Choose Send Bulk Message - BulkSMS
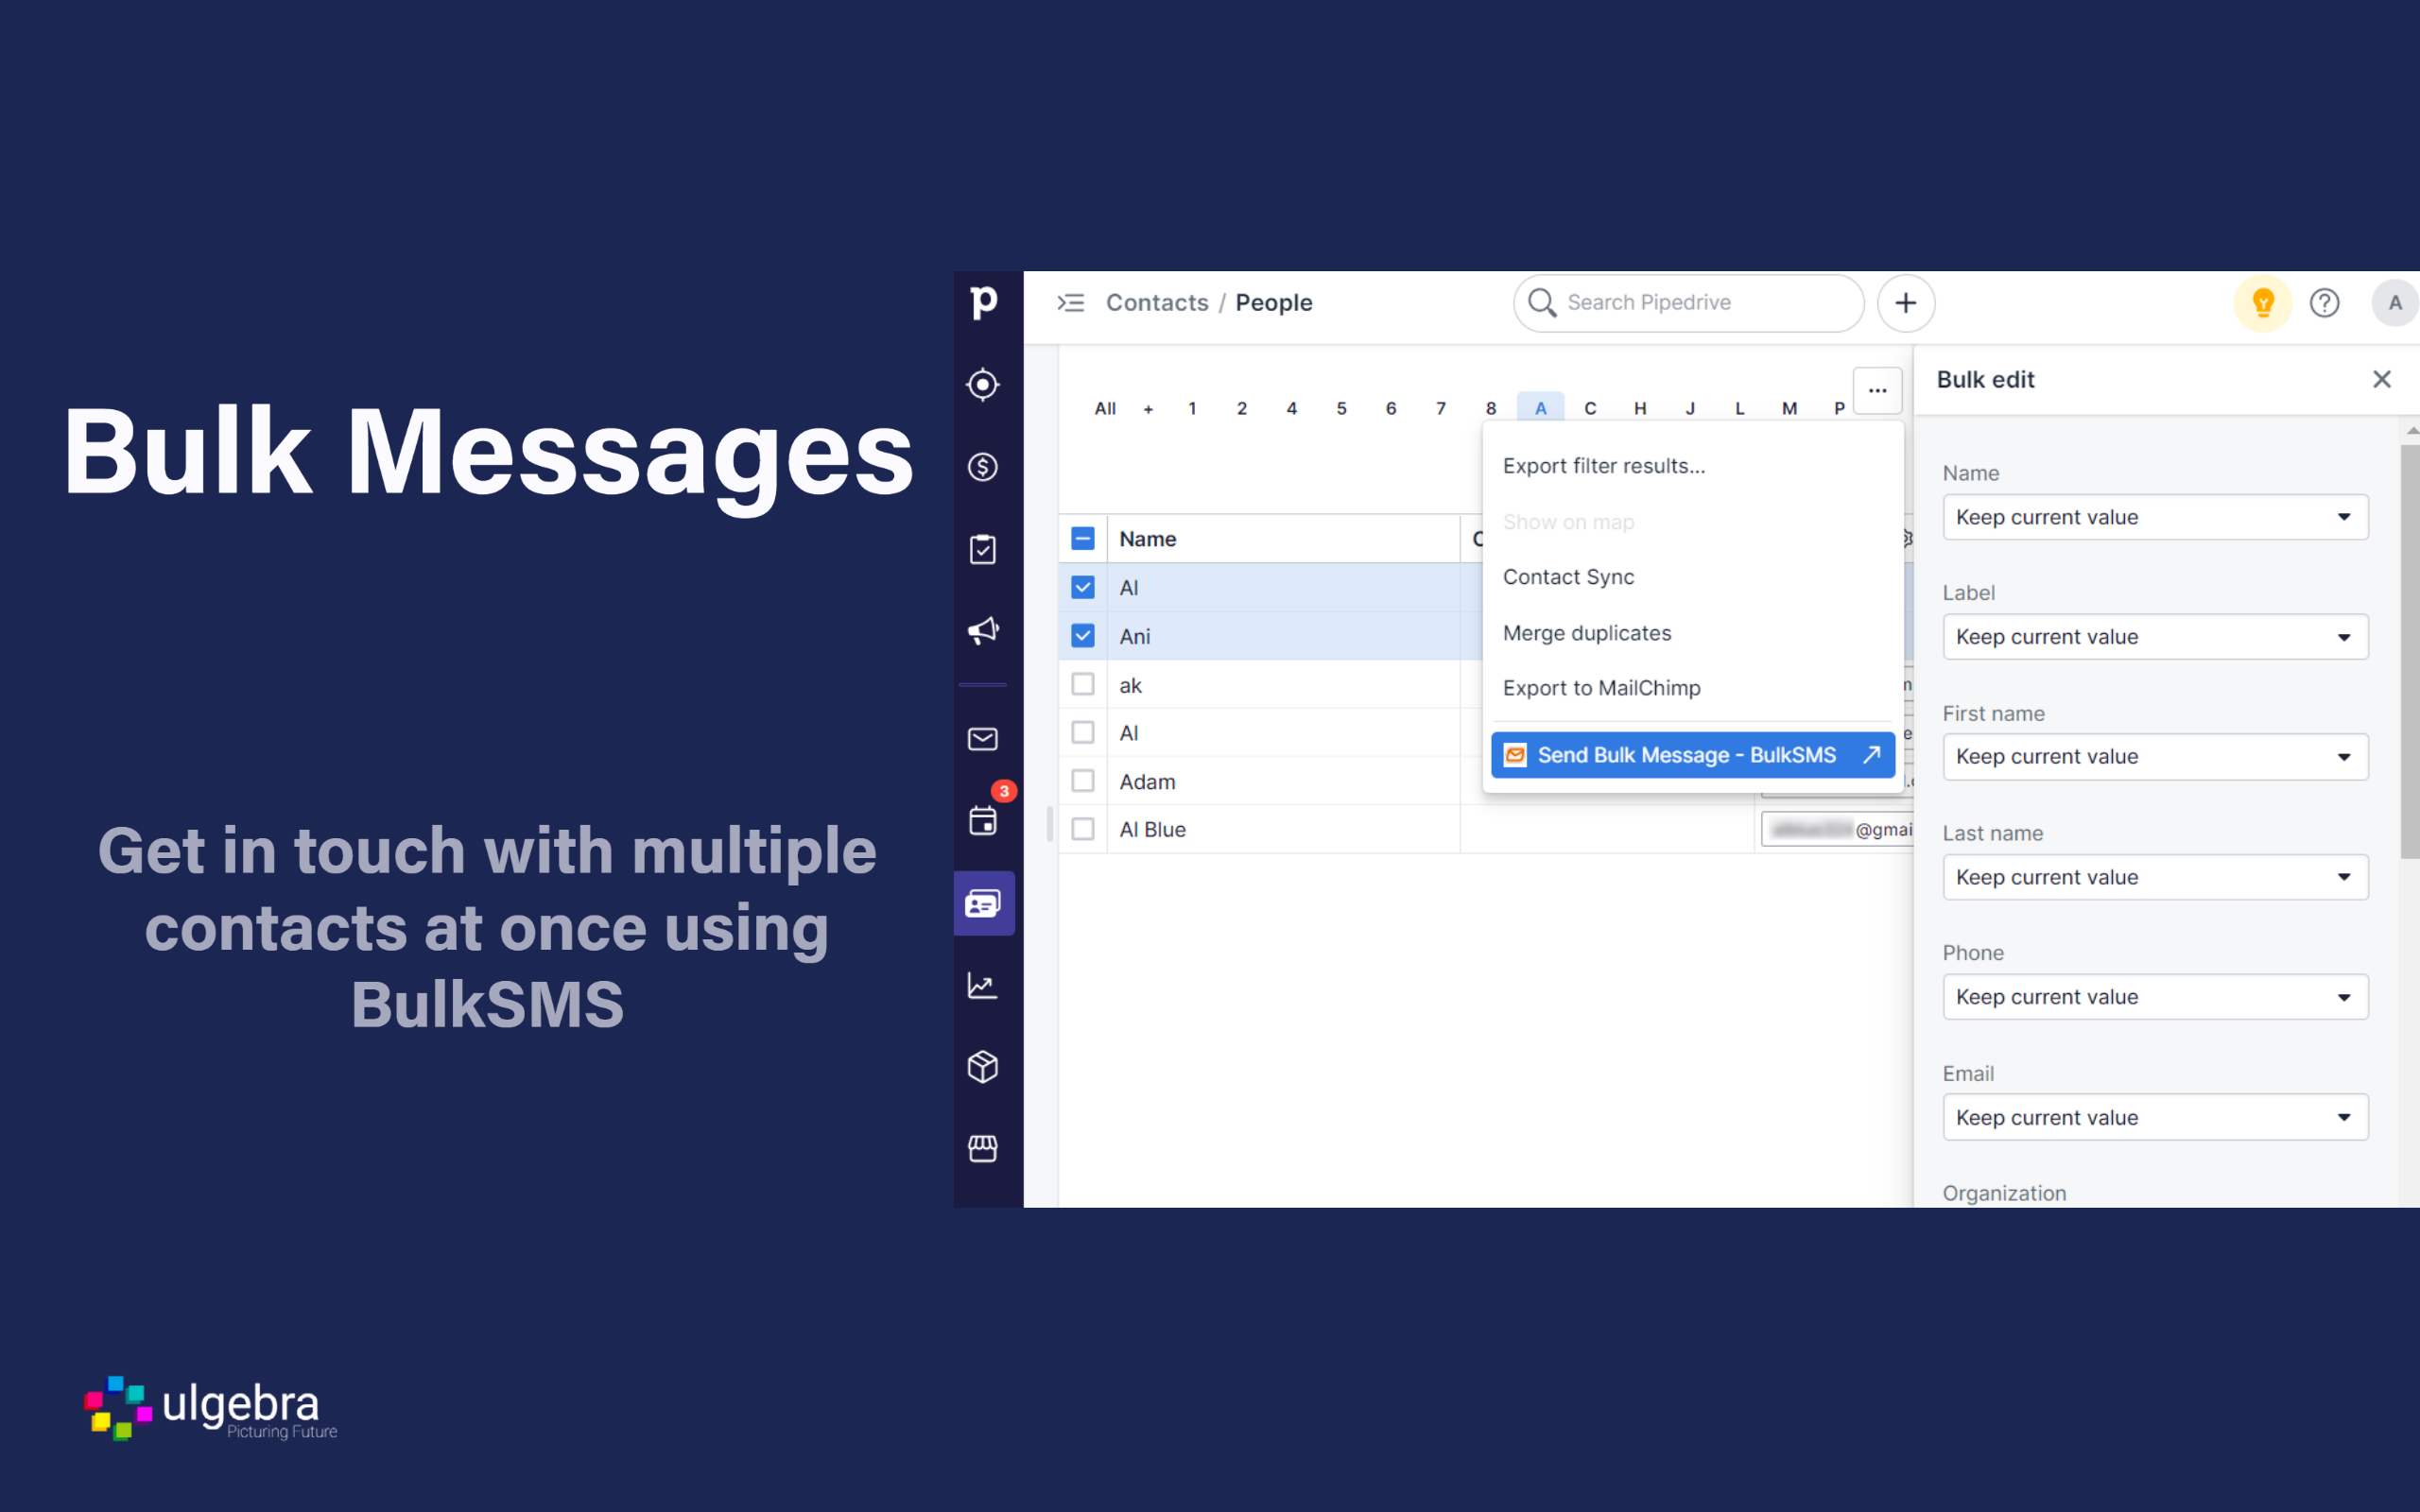 pyautogui.click(x=1692, y=755)
